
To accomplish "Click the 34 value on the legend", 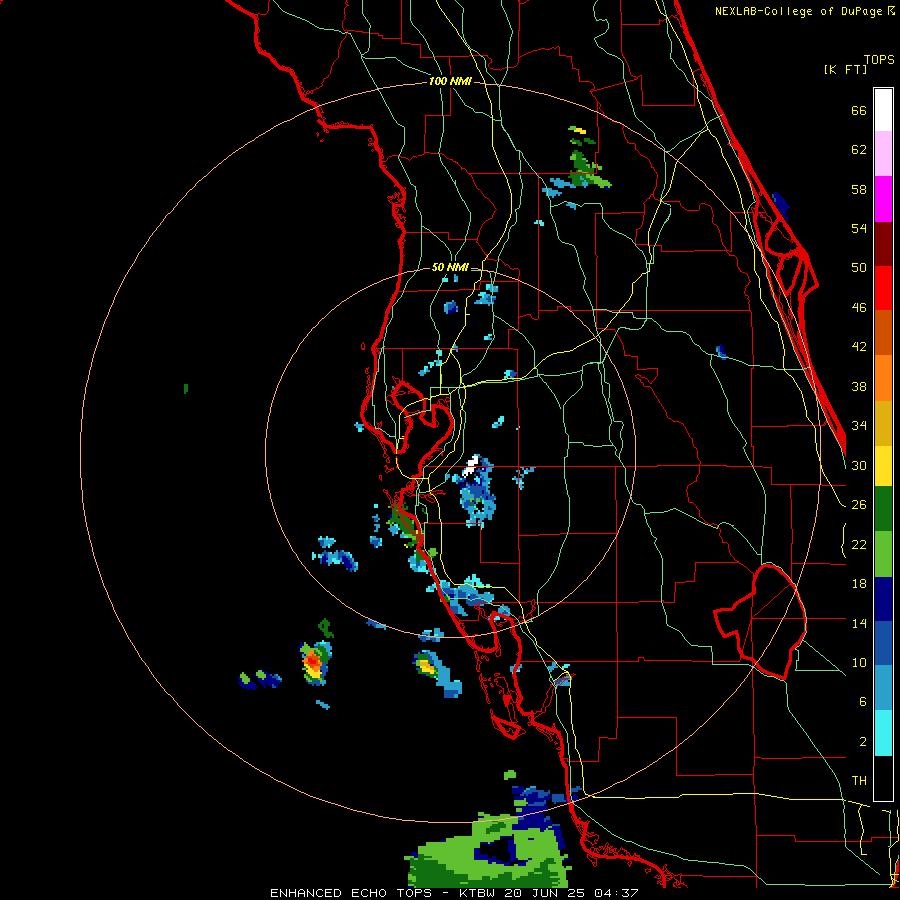I will pyautogui.click(x=859, y=426).
